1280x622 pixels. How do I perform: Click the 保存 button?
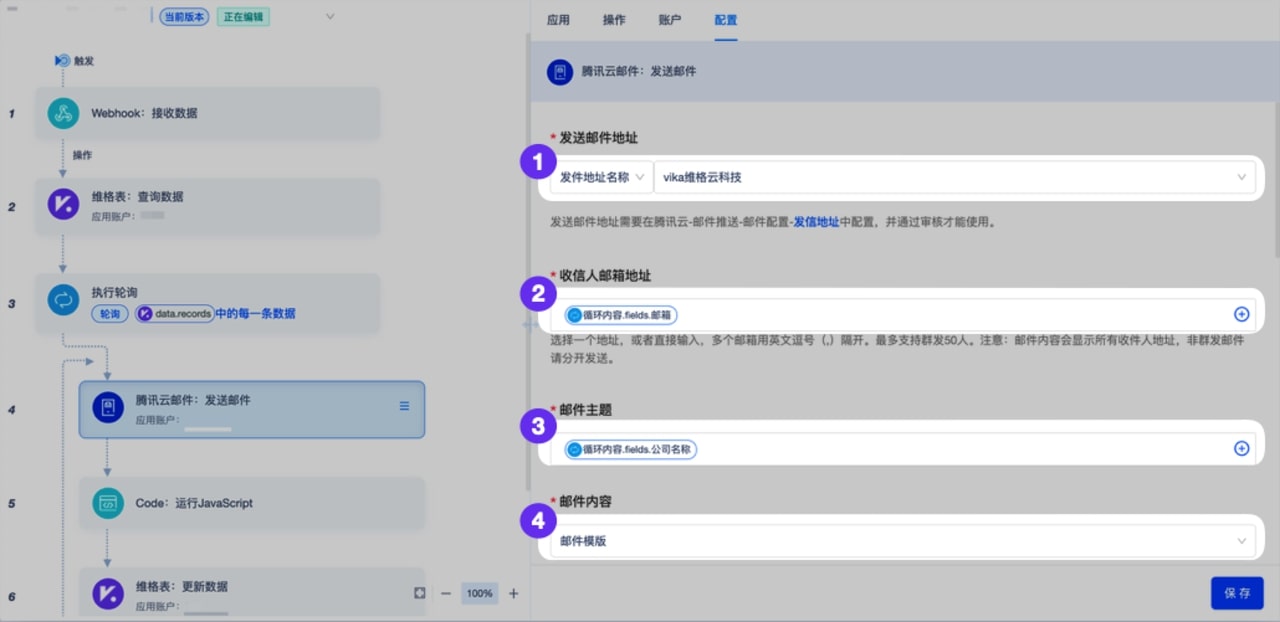1237,592
